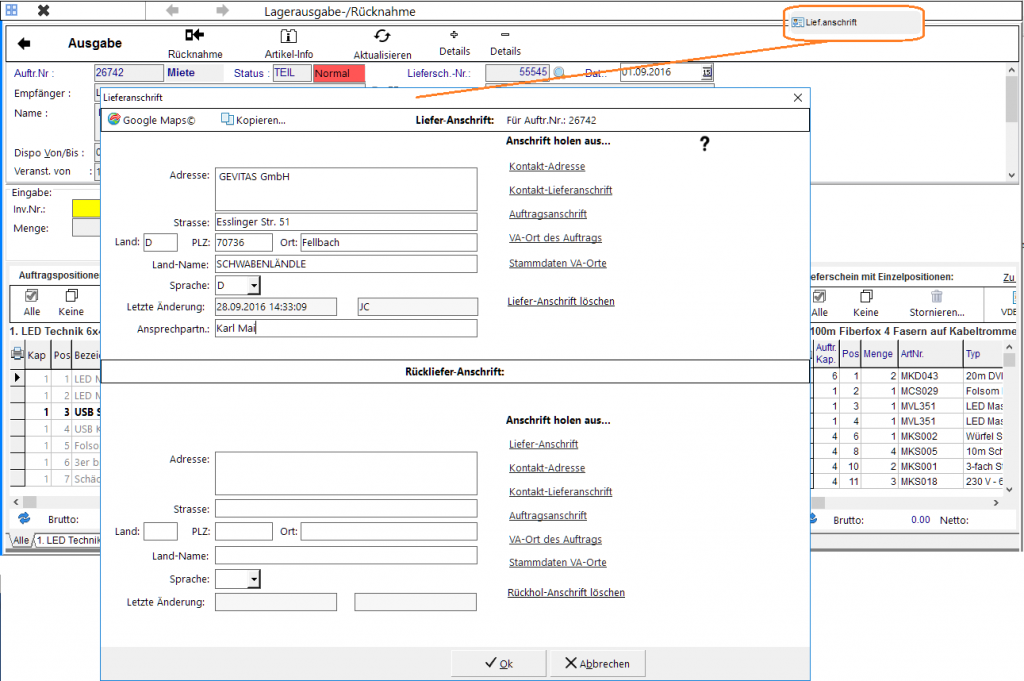Screen dimensions: 1024x681
Task: Click right arrow of Lieferschein horizontal scrollbar
Action: coord(996,503)
